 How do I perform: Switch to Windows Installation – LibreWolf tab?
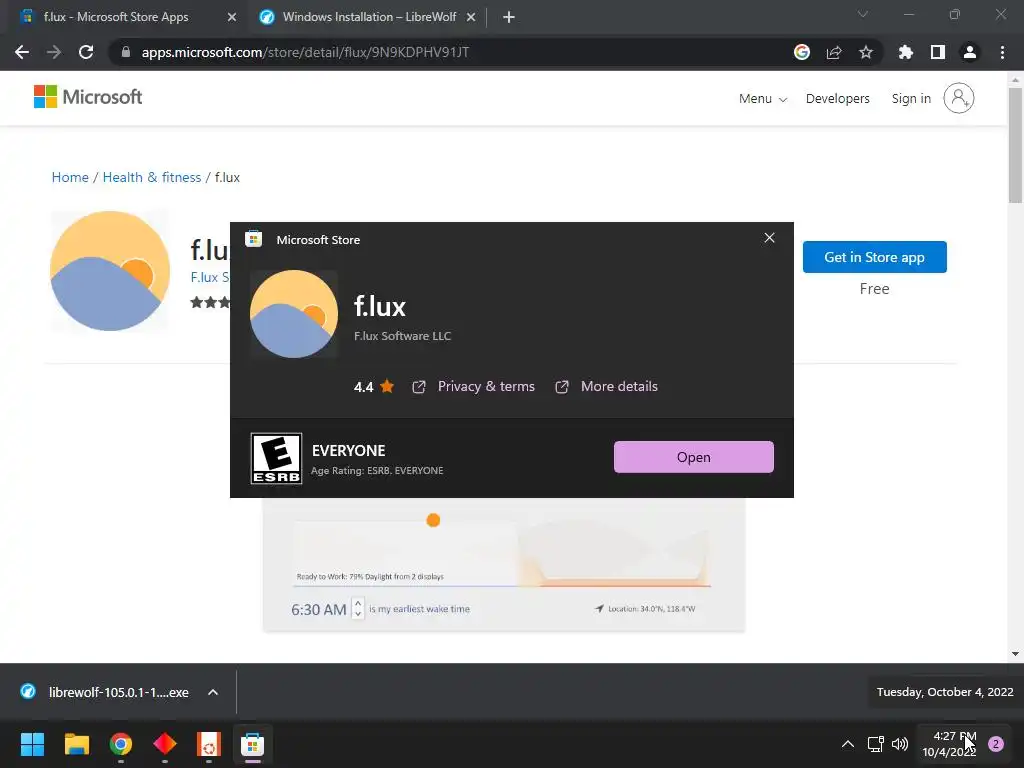click(369, 17)
